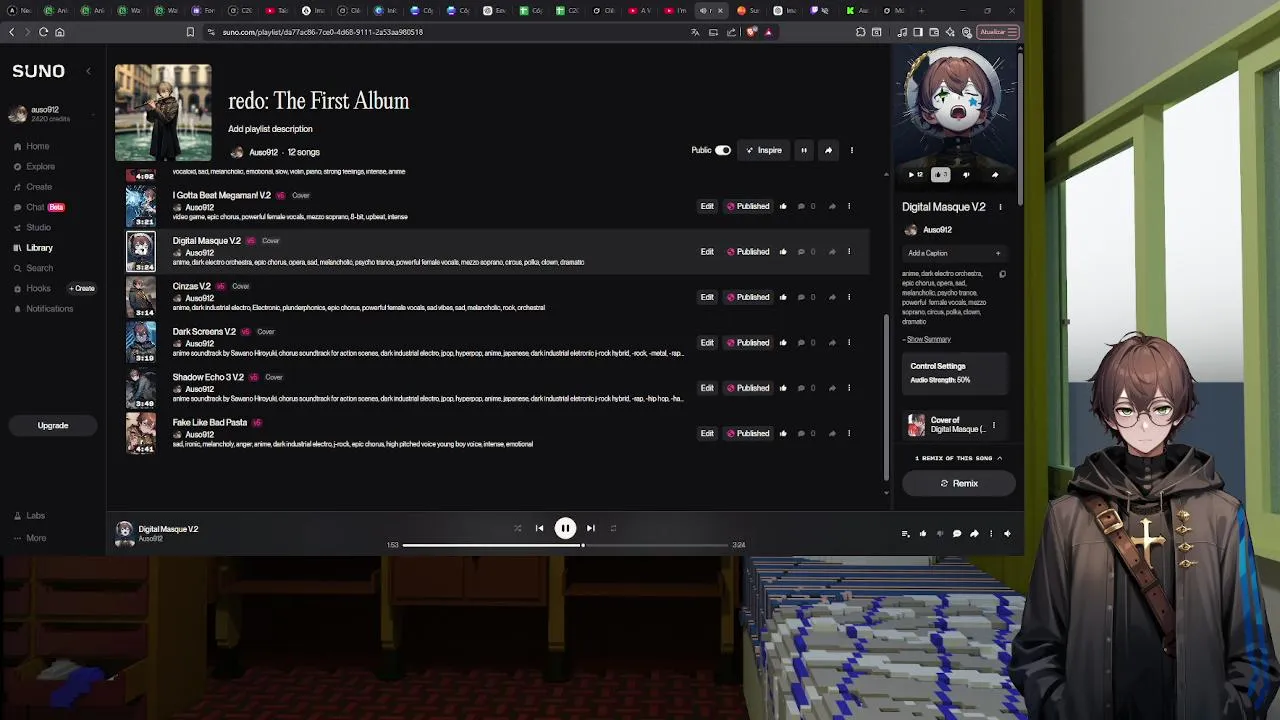Copy the style tags in details panel
Screen dimensions: 1280x720
(1002, 274)
